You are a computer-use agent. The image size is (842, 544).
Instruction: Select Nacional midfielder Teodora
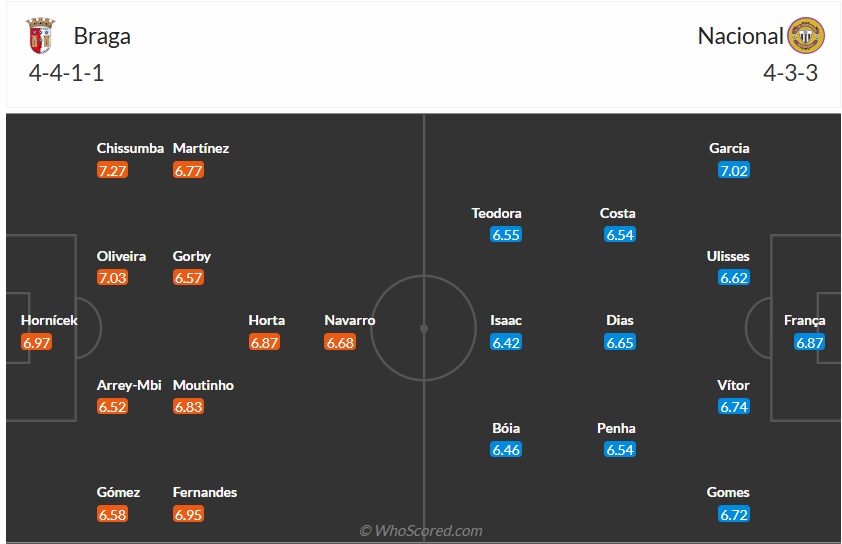click(497, 213)
